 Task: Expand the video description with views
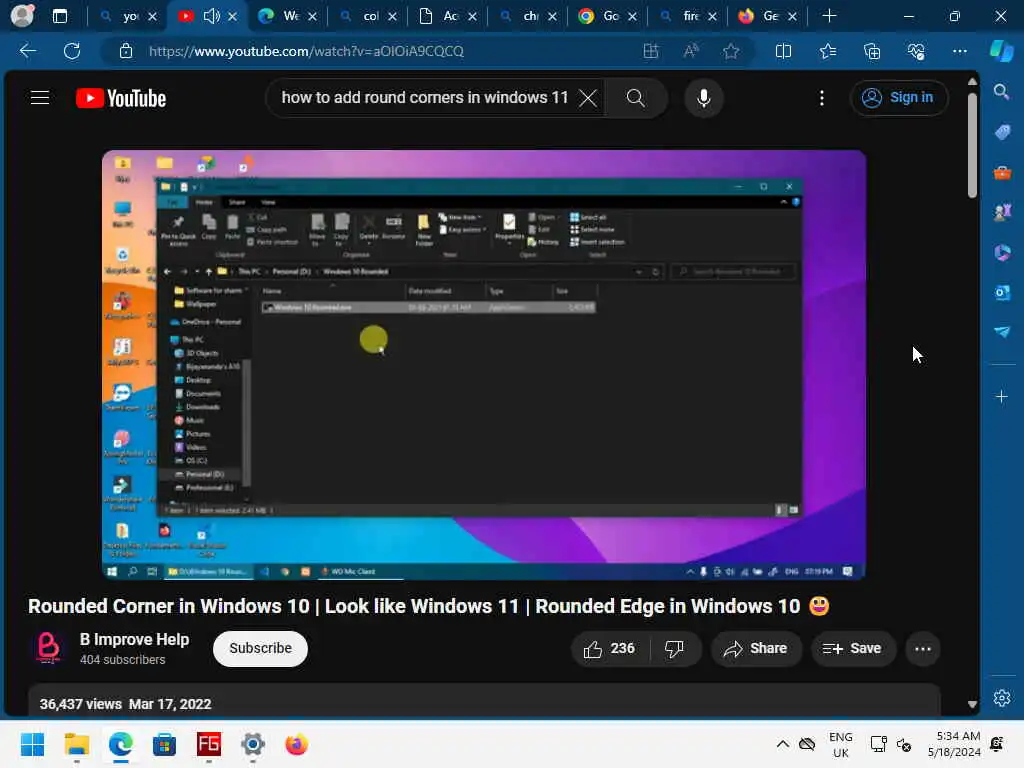484,703
